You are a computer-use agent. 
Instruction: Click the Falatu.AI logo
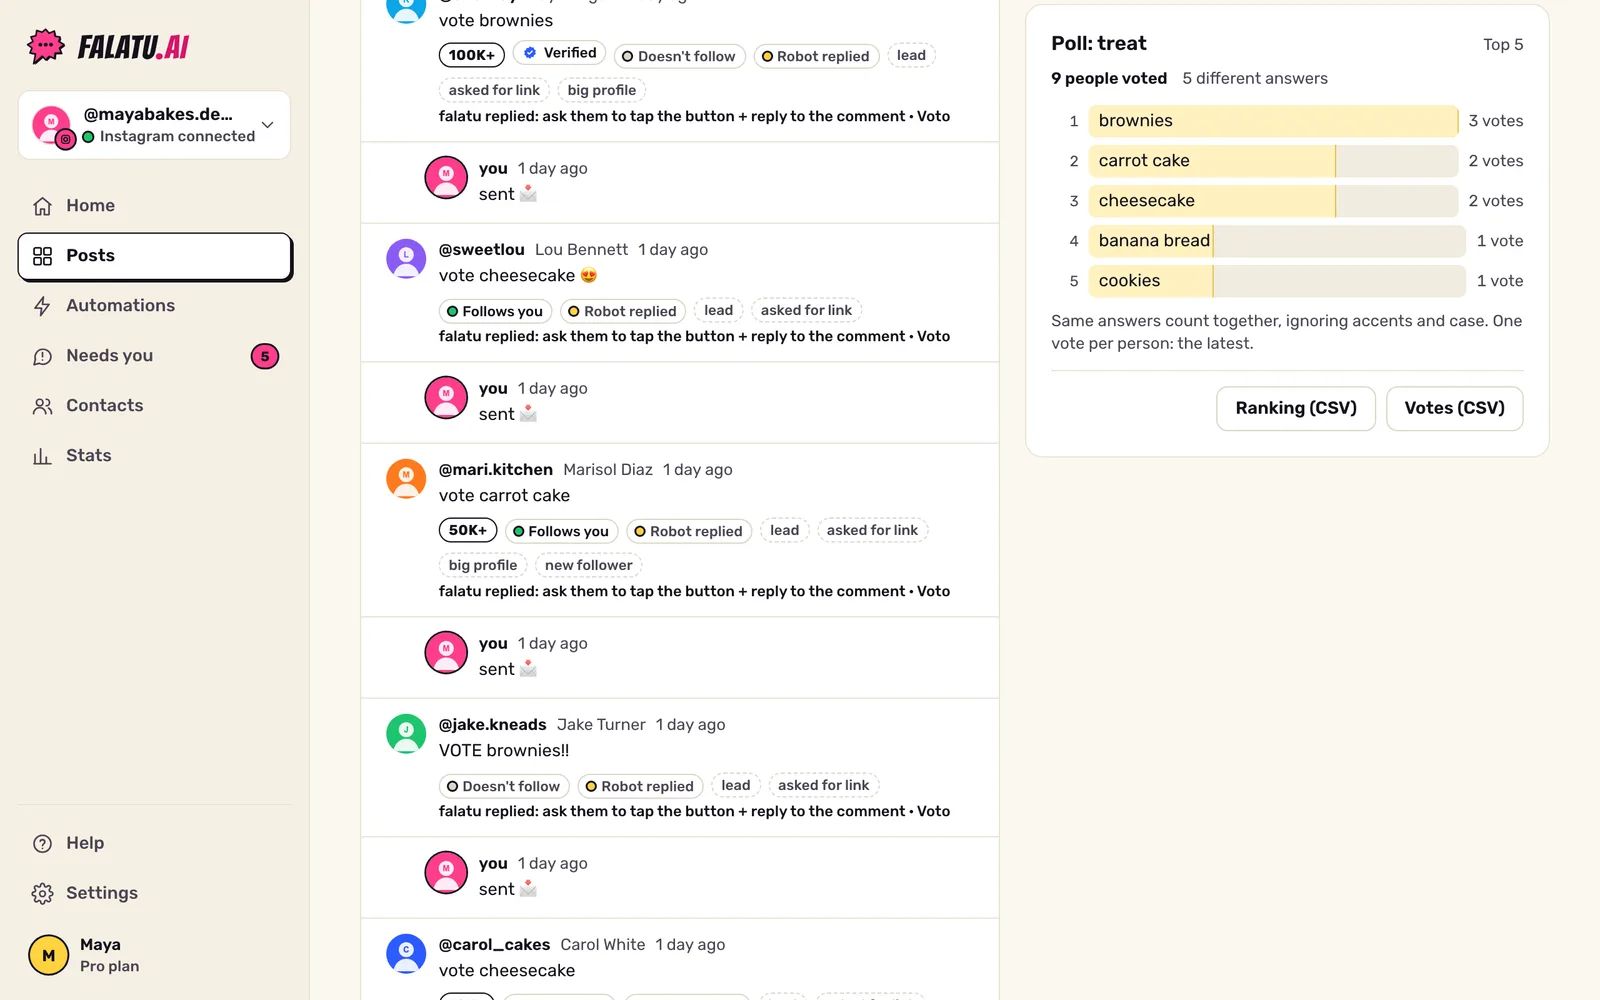(108, 46)
